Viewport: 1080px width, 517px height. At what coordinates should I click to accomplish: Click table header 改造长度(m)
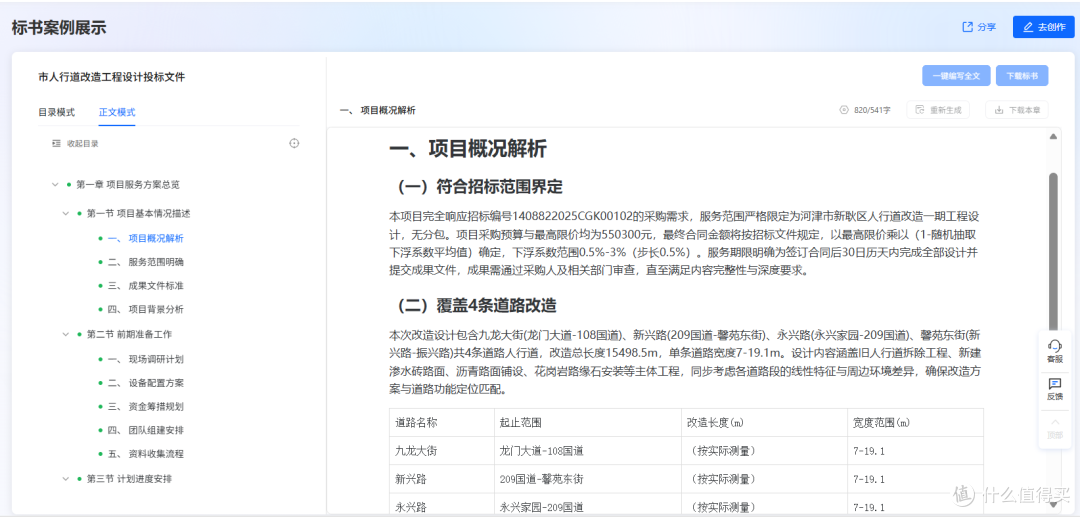pos(714,422)
